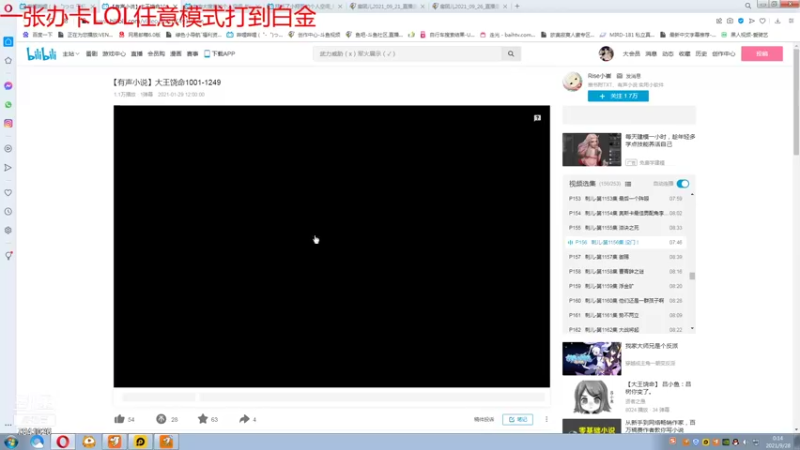Click the Windows Start button
This screenshot has height=450, width=800.
(x=11, y=442)
